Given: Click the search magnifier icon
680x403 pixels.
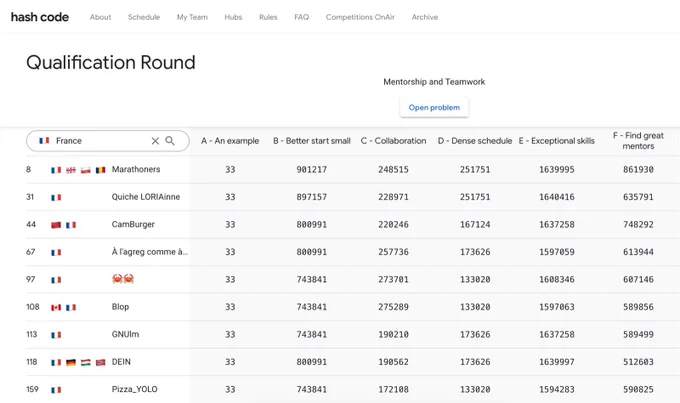Looking at the screenshot, I should (170, 141).
